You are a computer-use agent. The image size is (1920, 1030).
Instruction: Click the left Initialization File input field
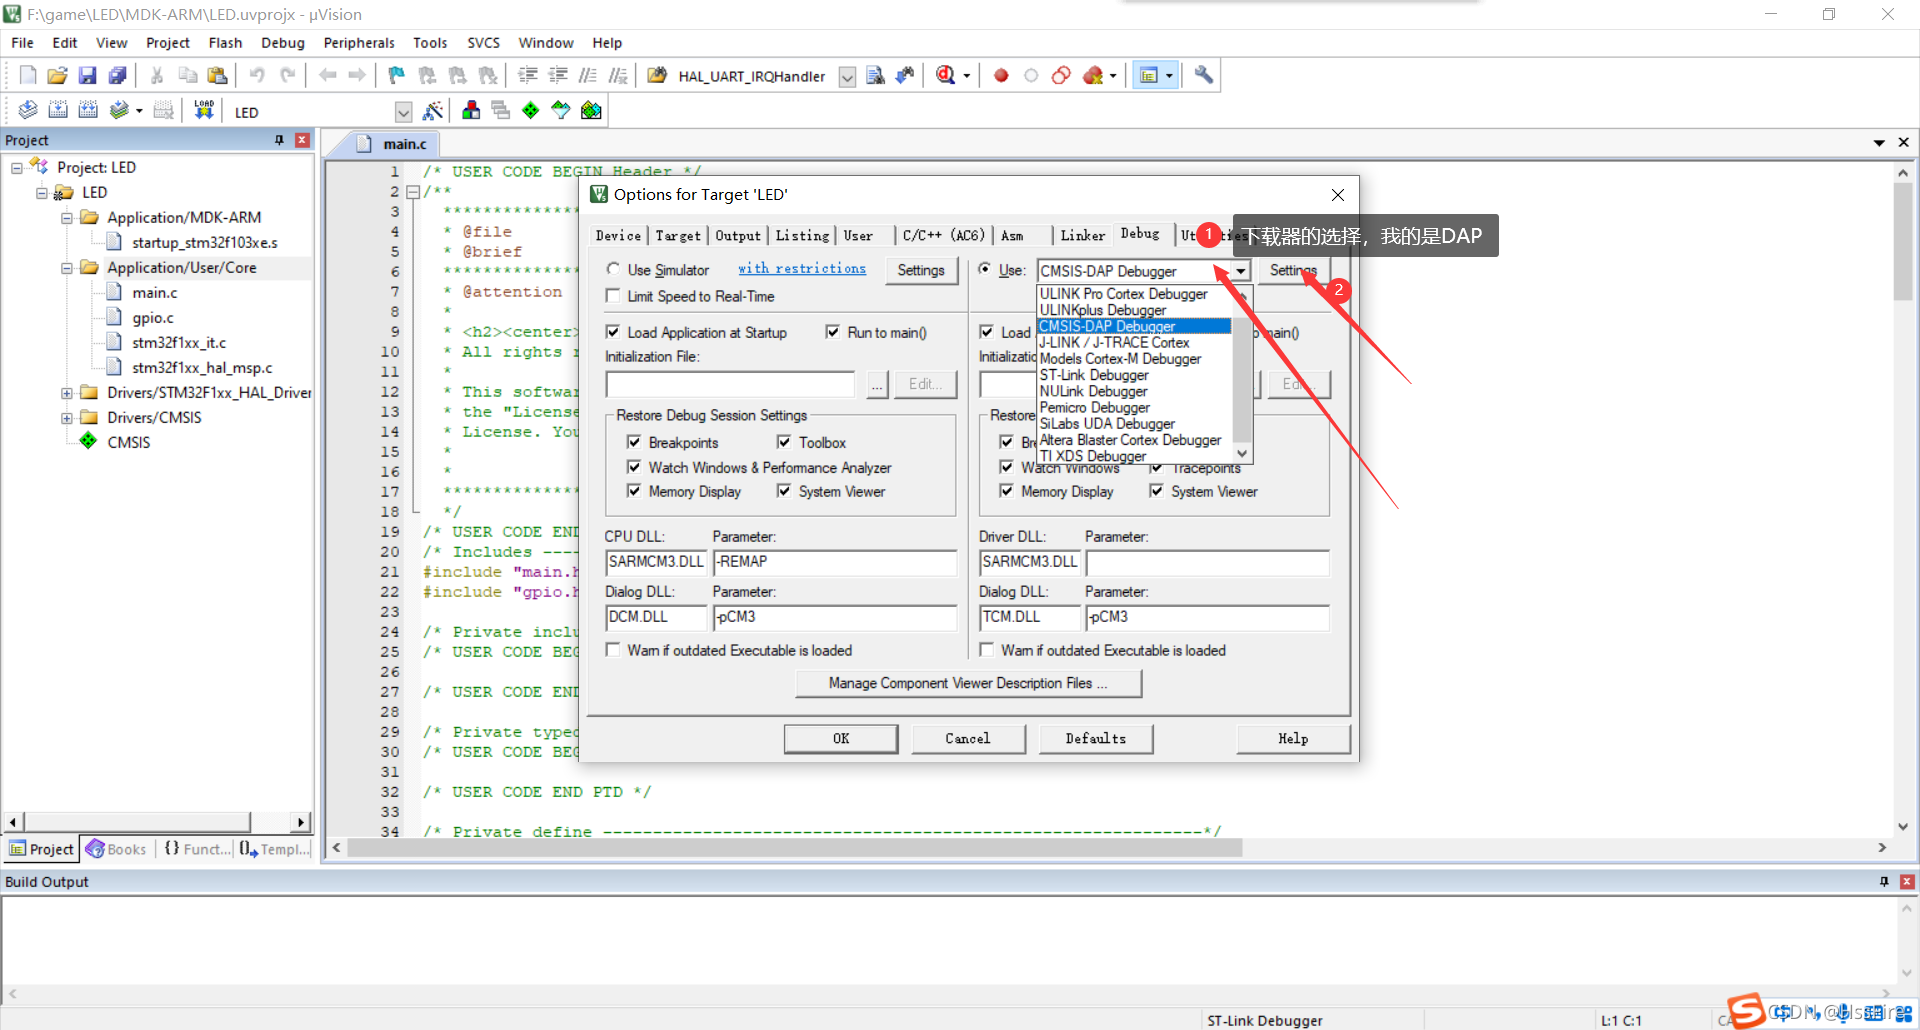click(x=730, y=385)
